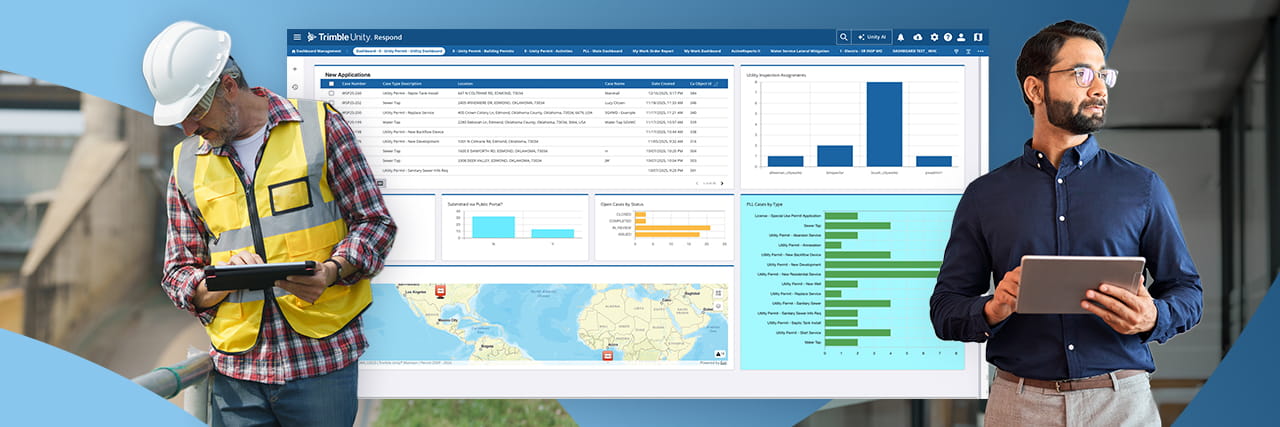Screen dimensions: 1280x427
Task: Open the search magnifier in header
Action: (x=843, y=37)
